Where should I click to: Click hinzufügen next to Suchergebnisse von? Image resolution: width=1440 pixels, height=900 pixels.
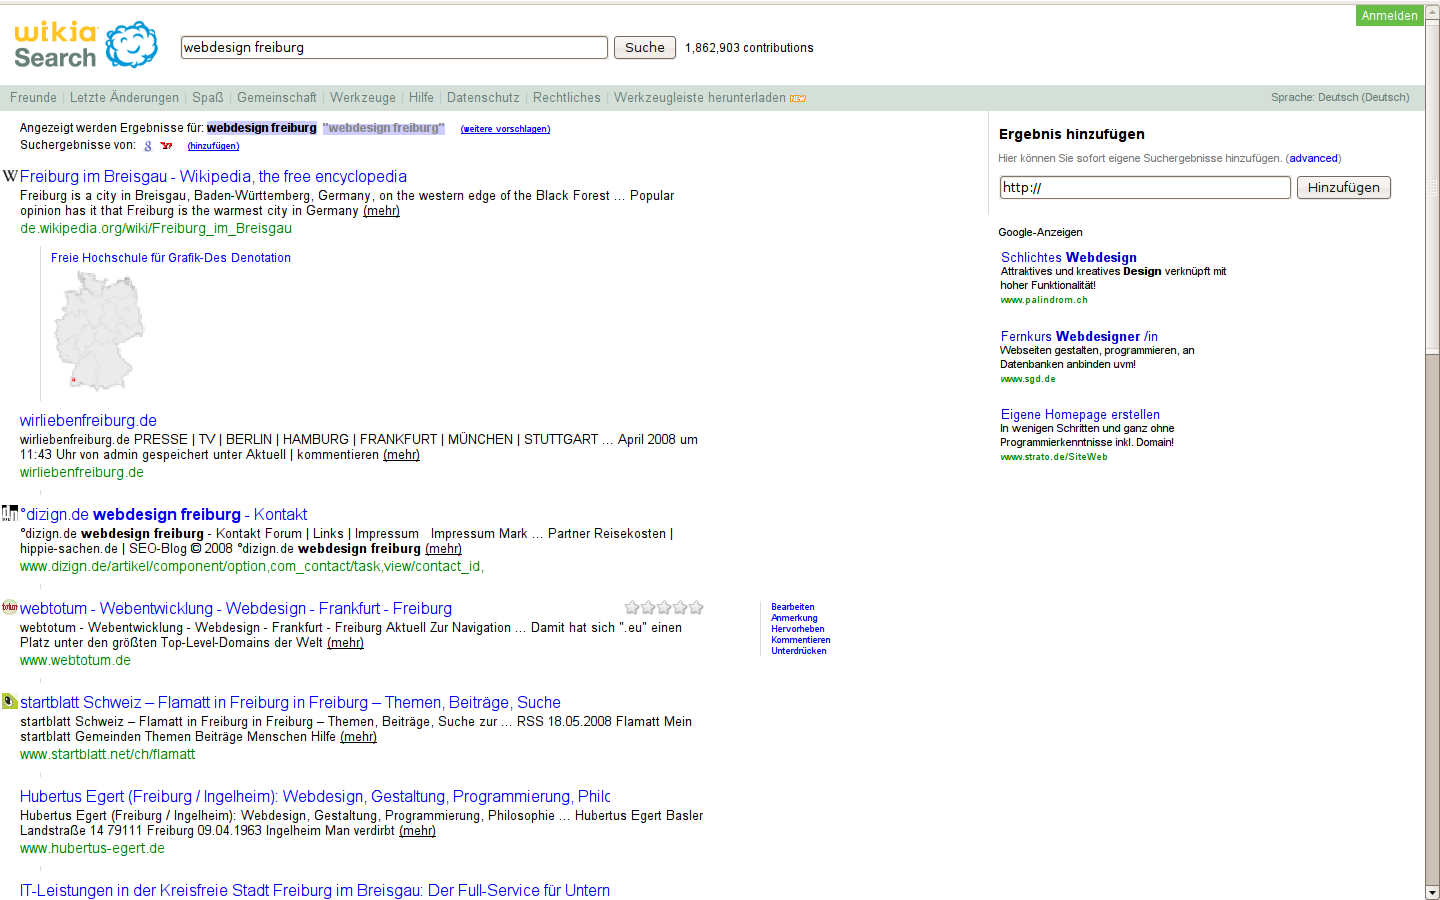(213, 146)
